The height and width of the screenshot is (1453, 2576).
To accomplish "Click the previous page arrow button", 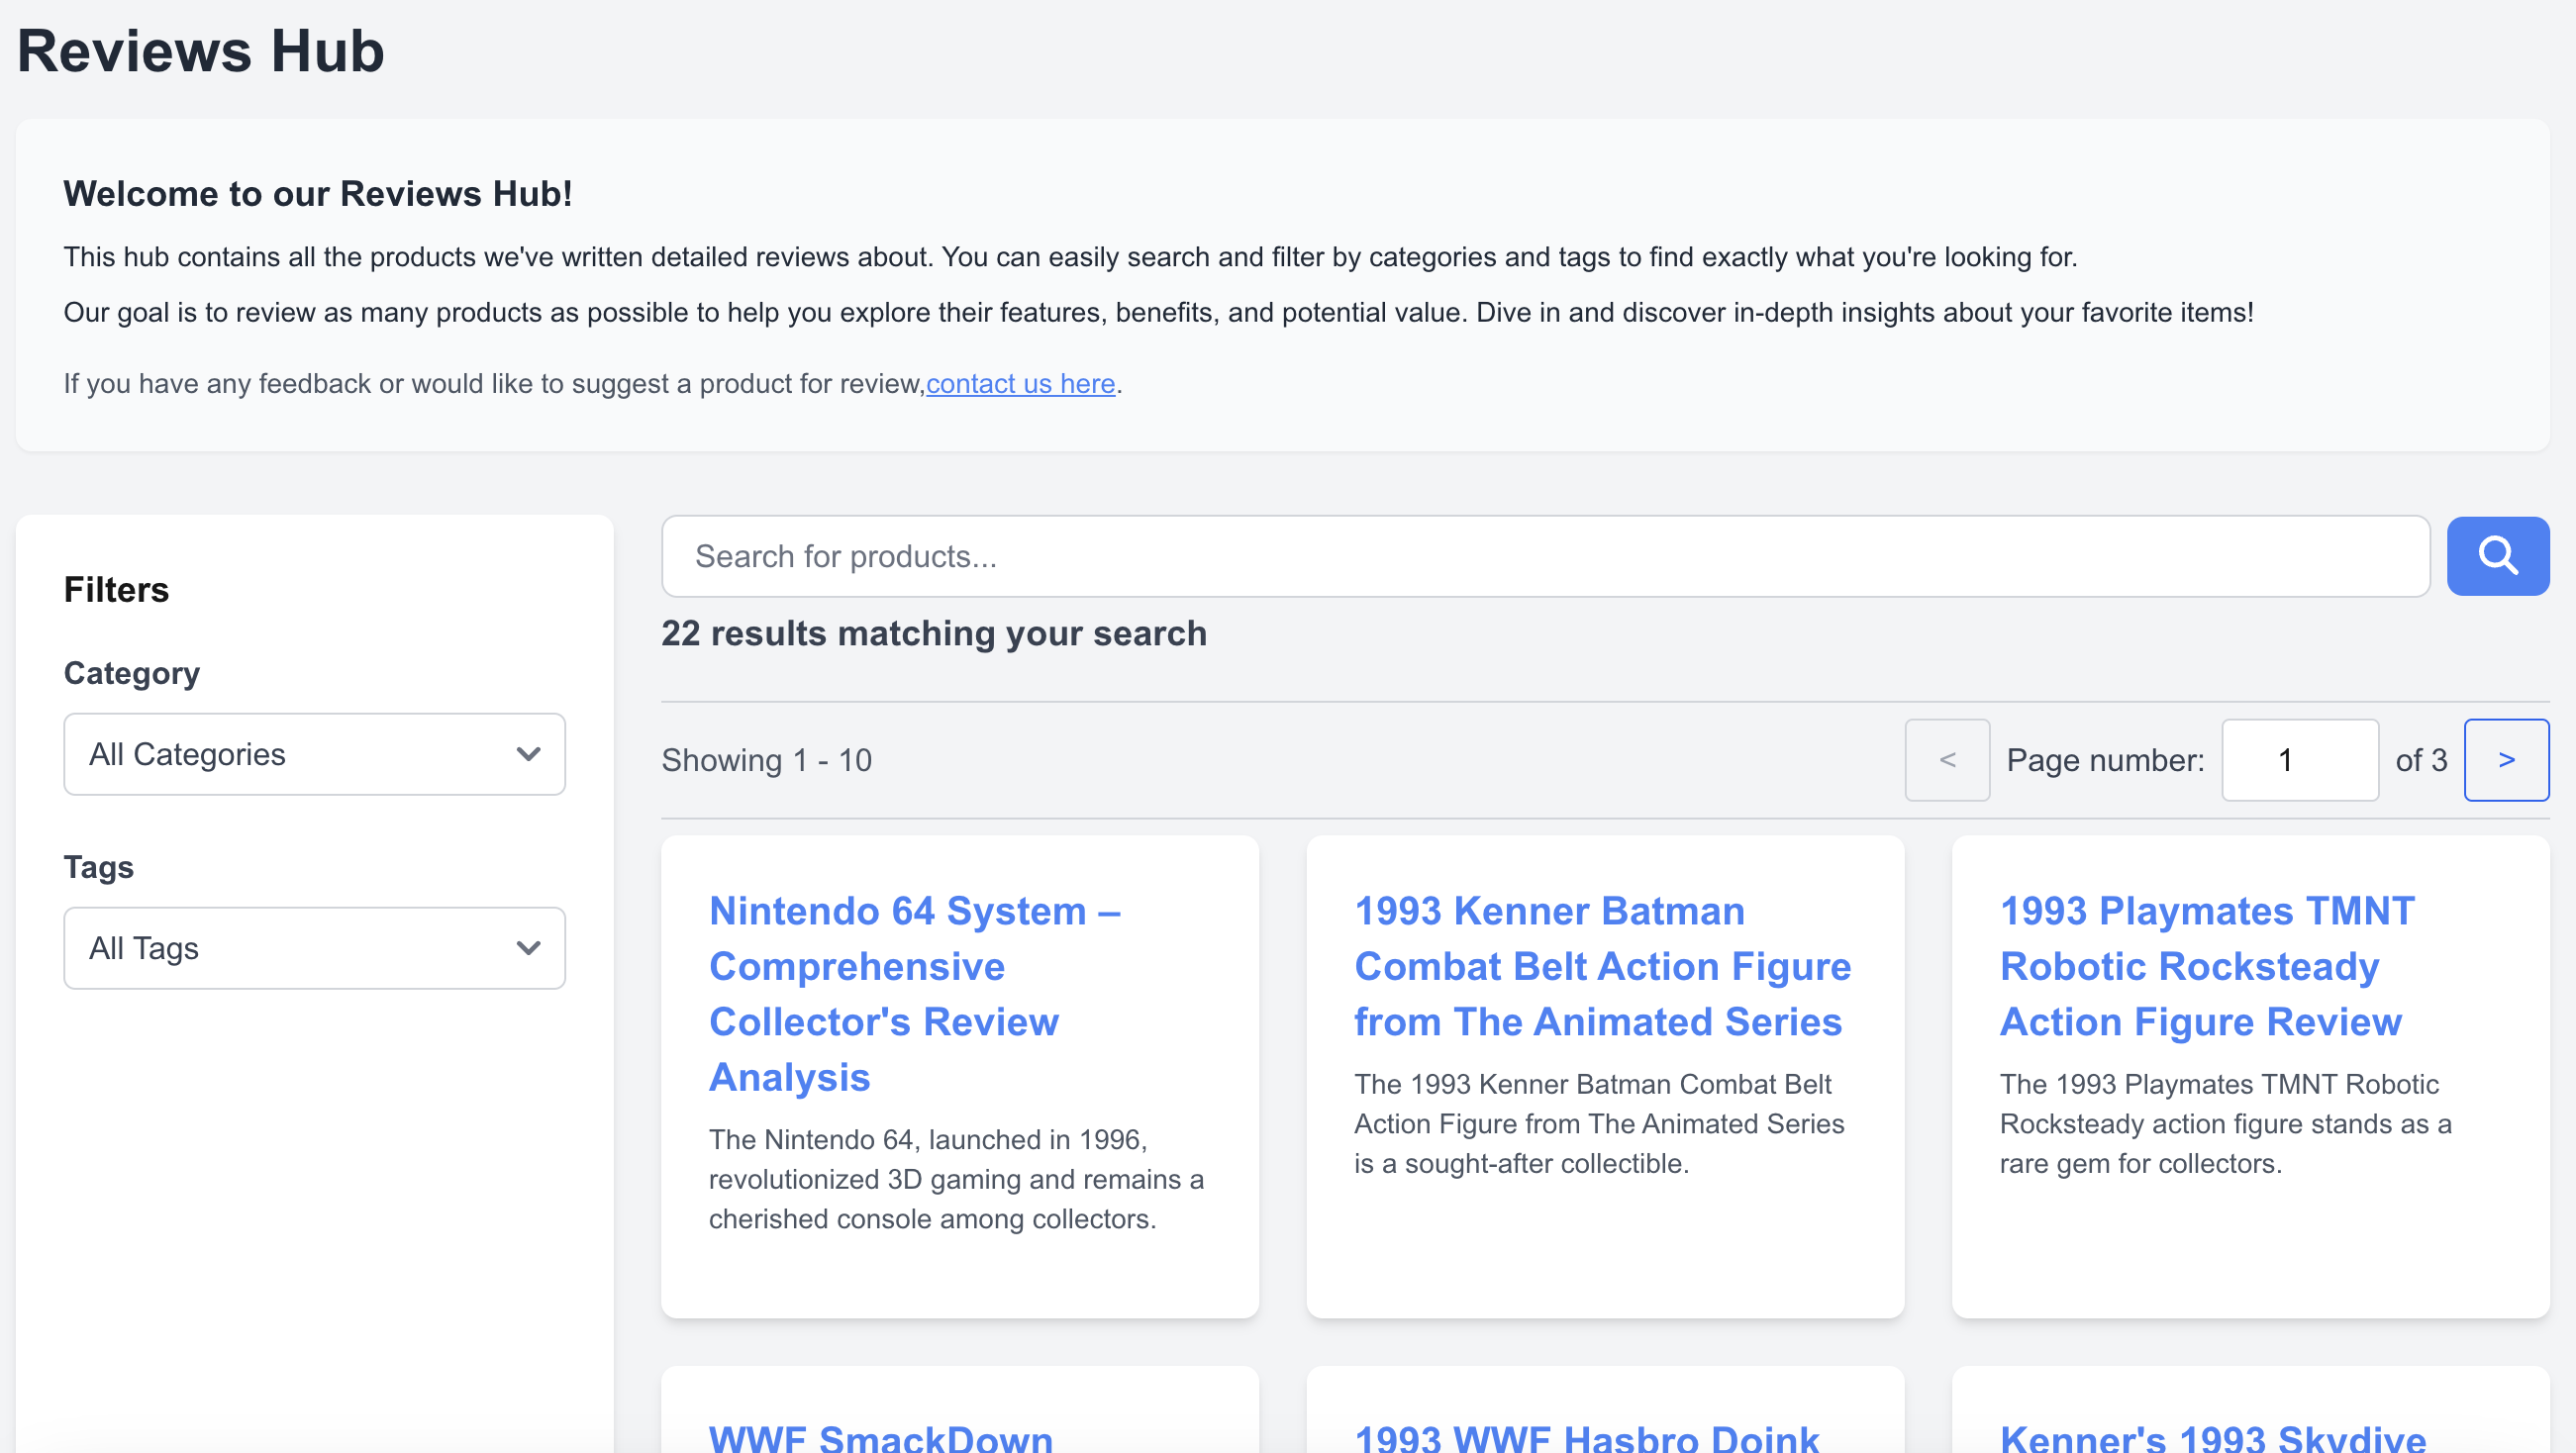I will 1947,760.
